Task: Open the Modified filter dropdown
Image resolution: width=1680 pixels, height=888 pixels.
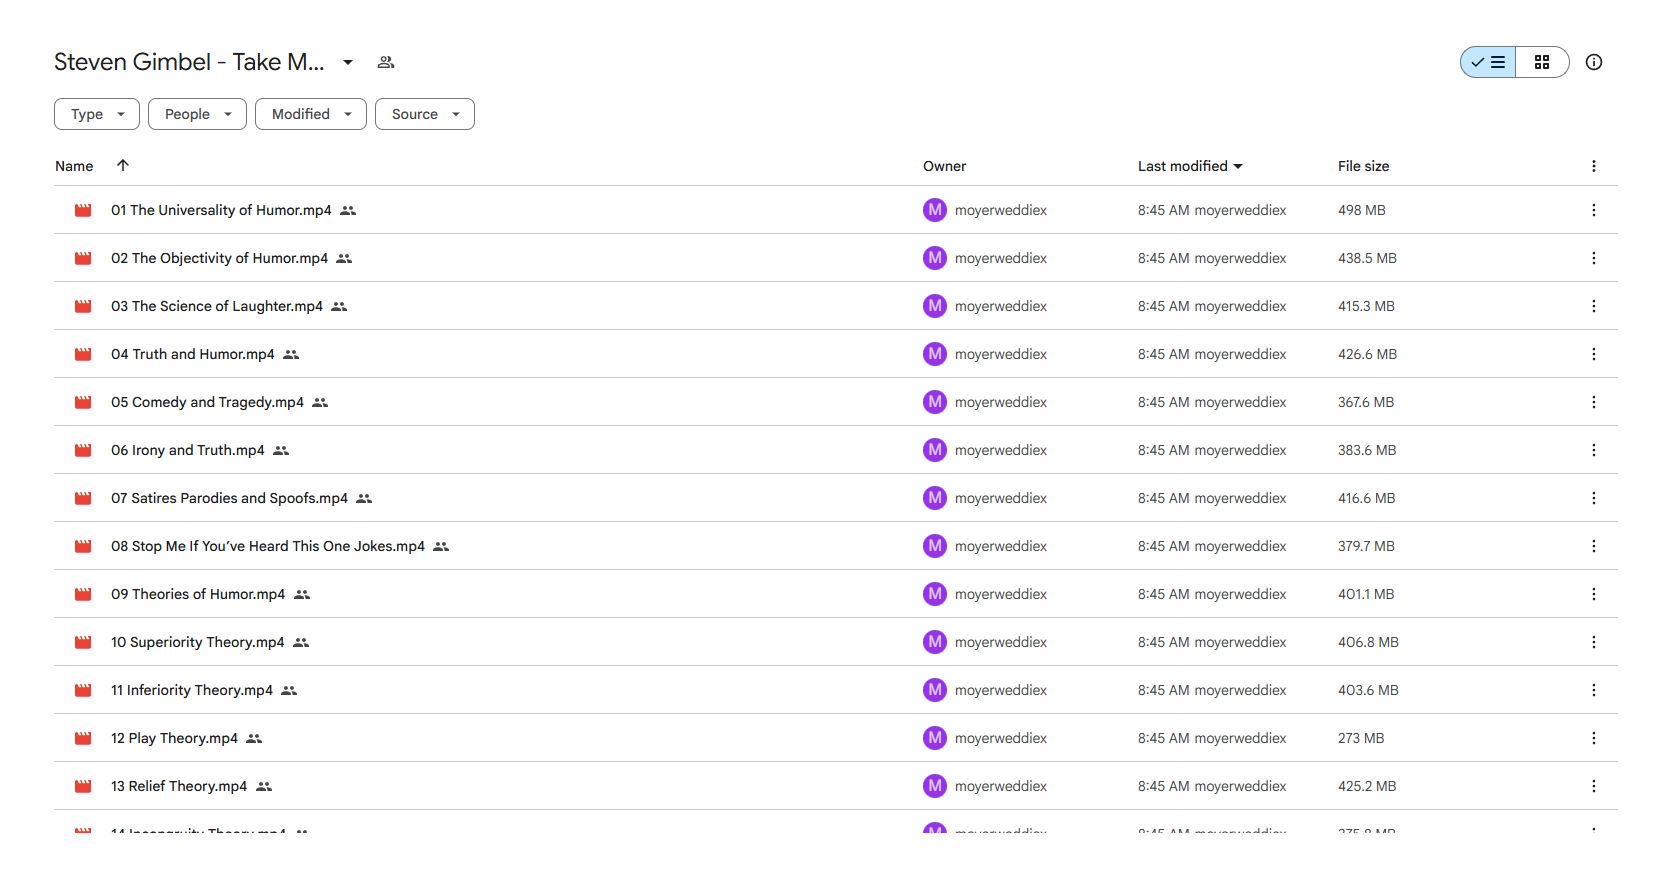Action: point(311,114)
